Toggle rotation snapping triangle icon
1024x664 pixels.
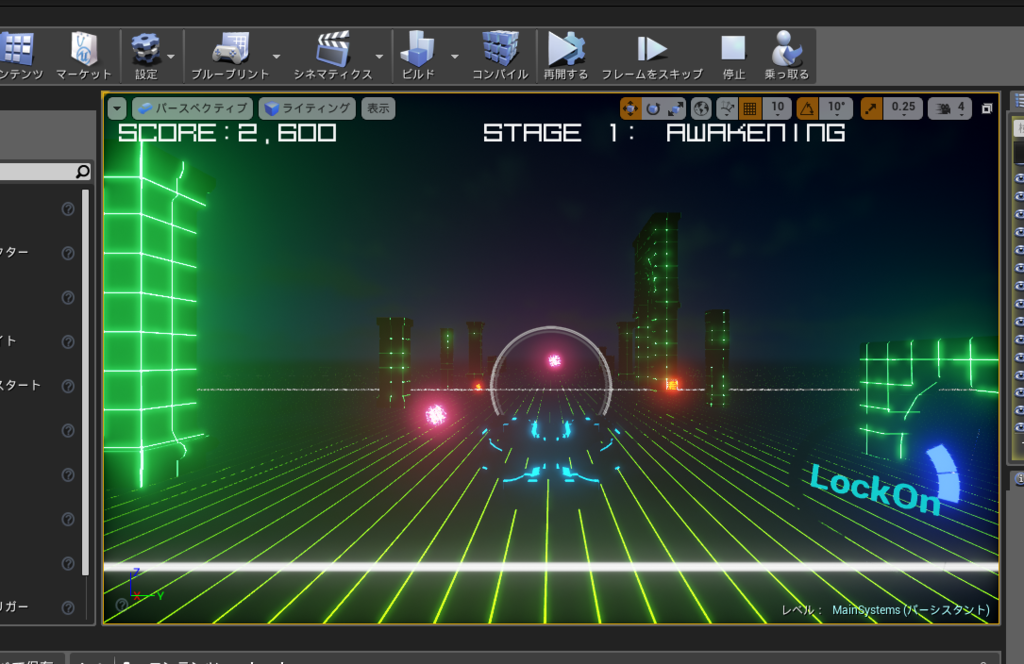coord(807,108)
